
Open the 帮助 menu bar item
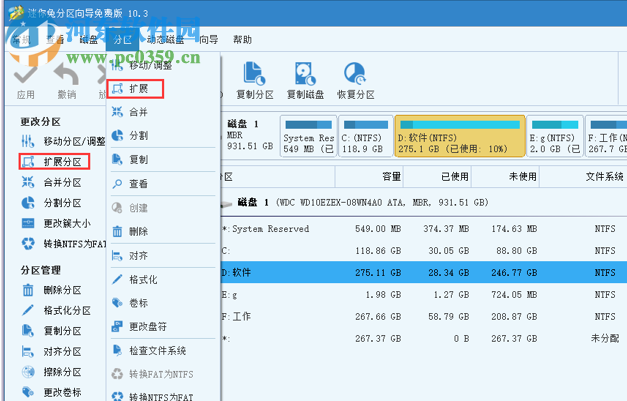[242, 40]
